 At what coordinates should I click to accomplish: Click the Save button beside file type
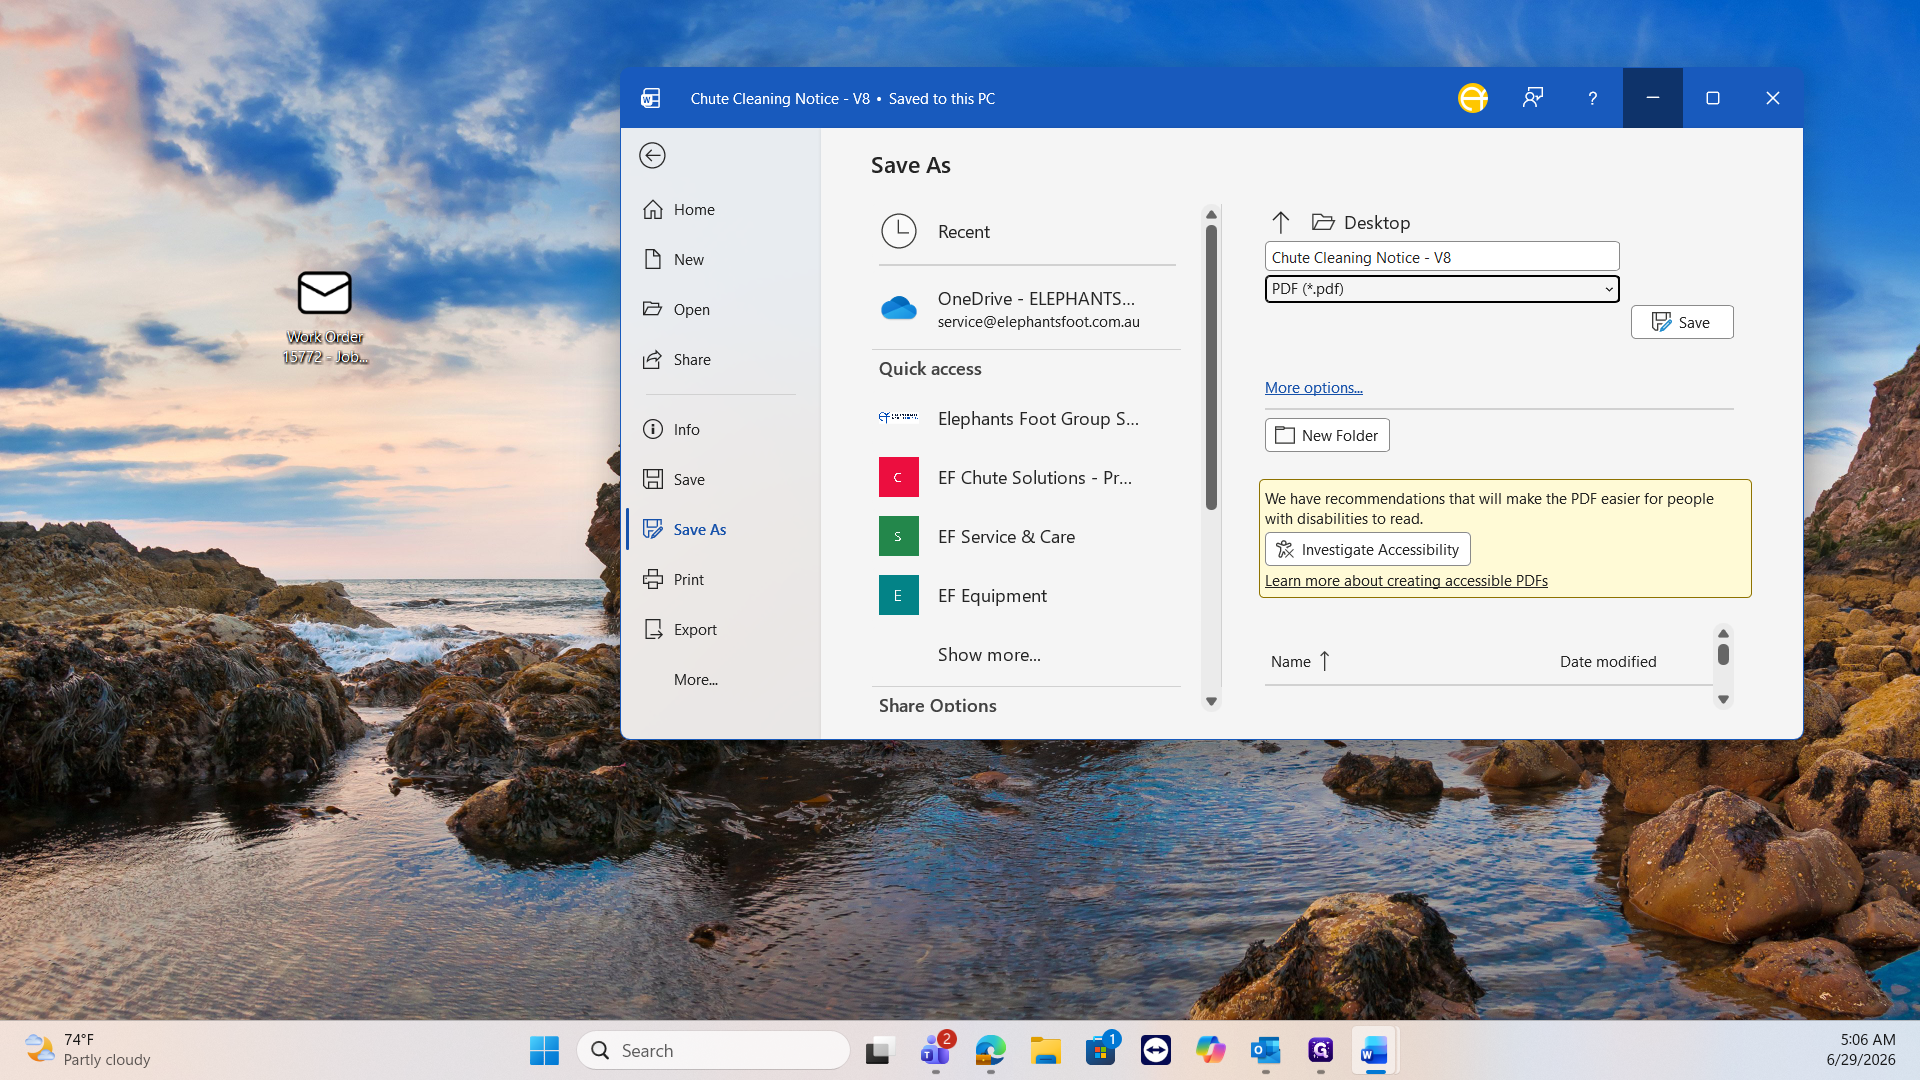coord(1682,322)
